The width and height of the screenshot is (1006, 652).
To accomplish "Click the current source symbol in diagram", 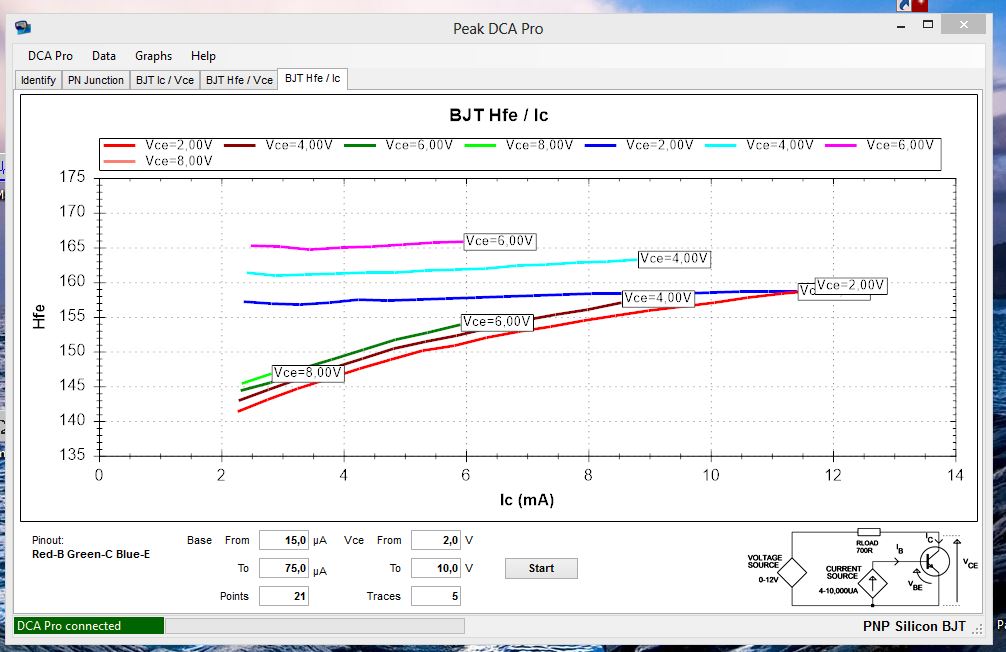I will click(x=873, y=584).
